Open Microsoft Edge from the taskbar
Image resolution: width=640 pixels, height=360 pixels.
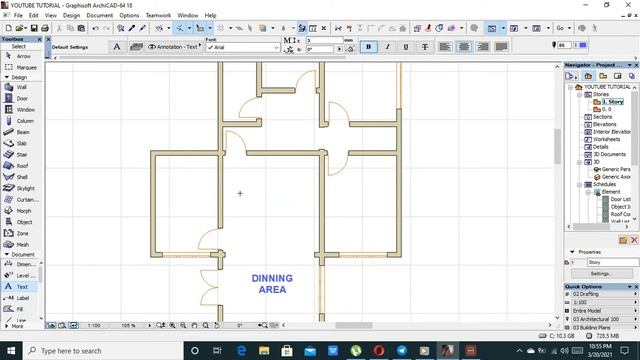point(241,351)
